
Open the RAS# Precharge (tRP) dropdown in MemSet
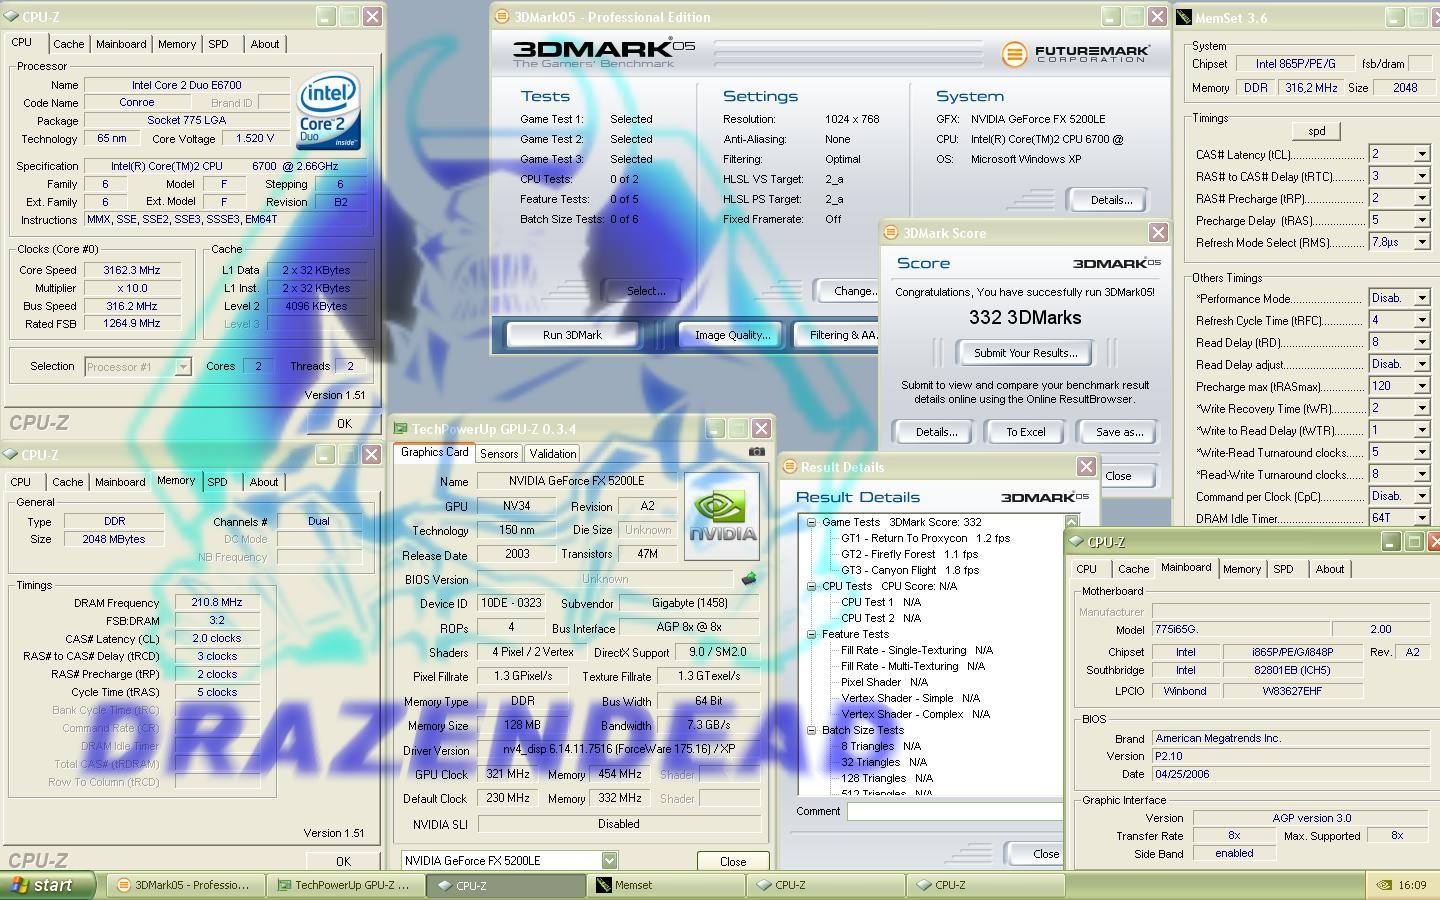(x=1421, y=198)
